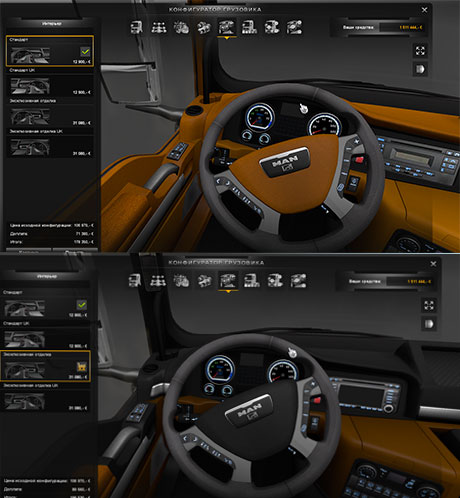Click the Стандарт UK label in top list

pos(22,70)
